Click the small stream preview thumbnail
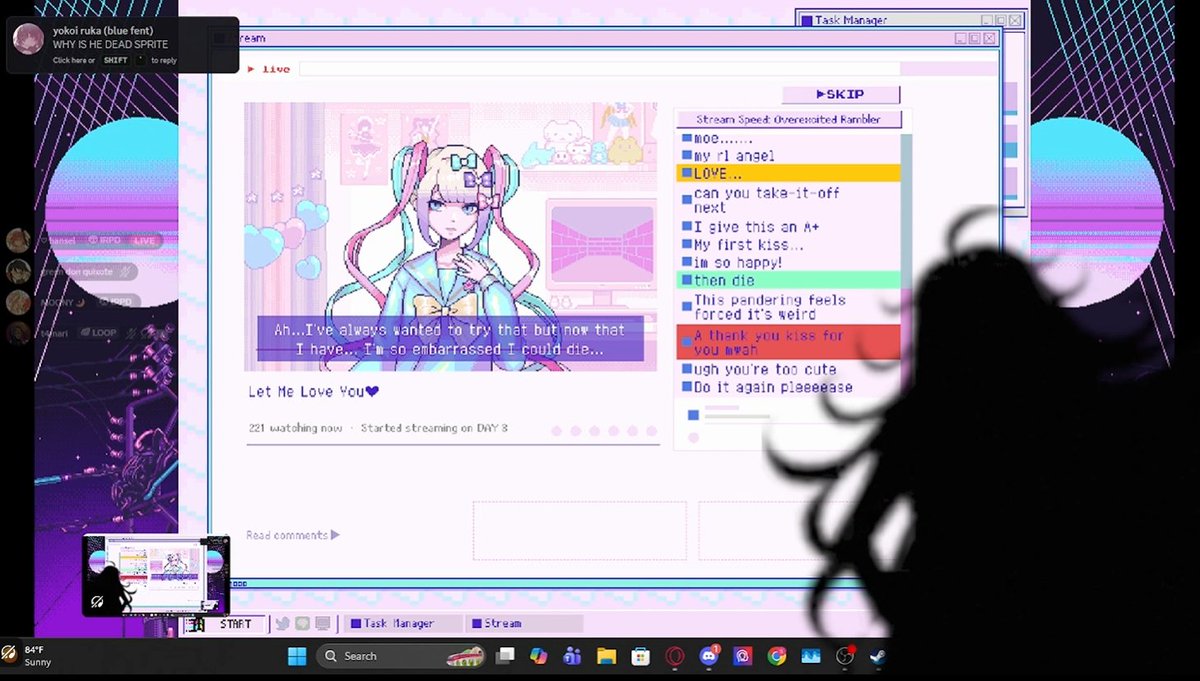 tap(156, 575)
